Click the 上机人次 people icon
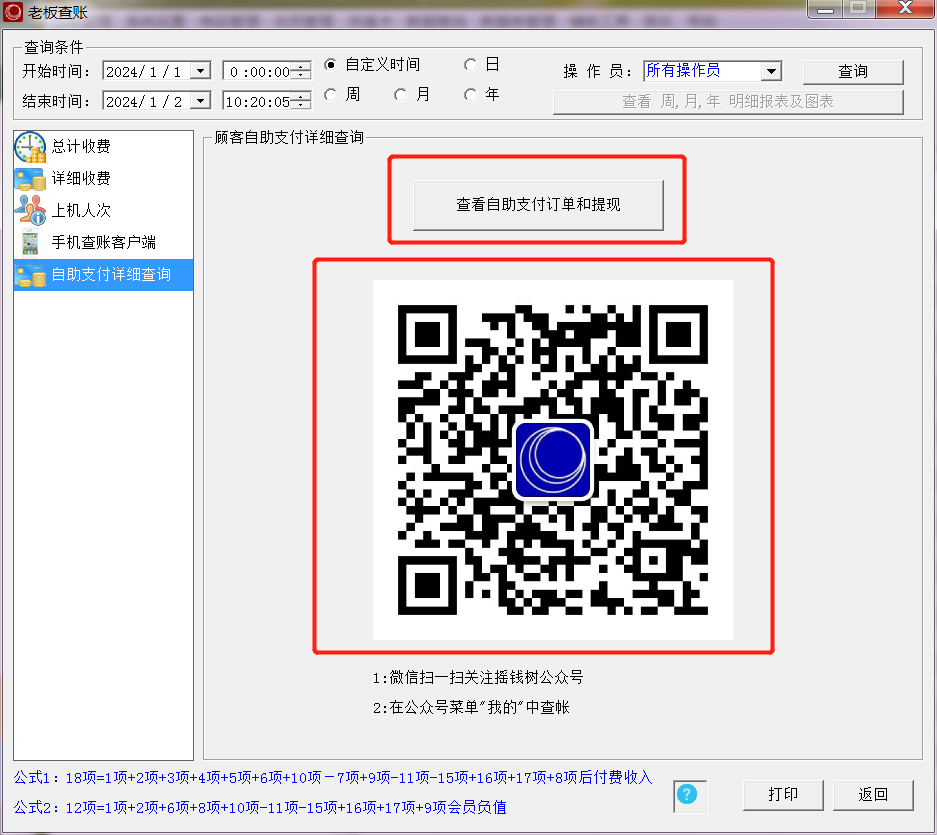Viewport: 937px width, 835px height. coord(30,210)
